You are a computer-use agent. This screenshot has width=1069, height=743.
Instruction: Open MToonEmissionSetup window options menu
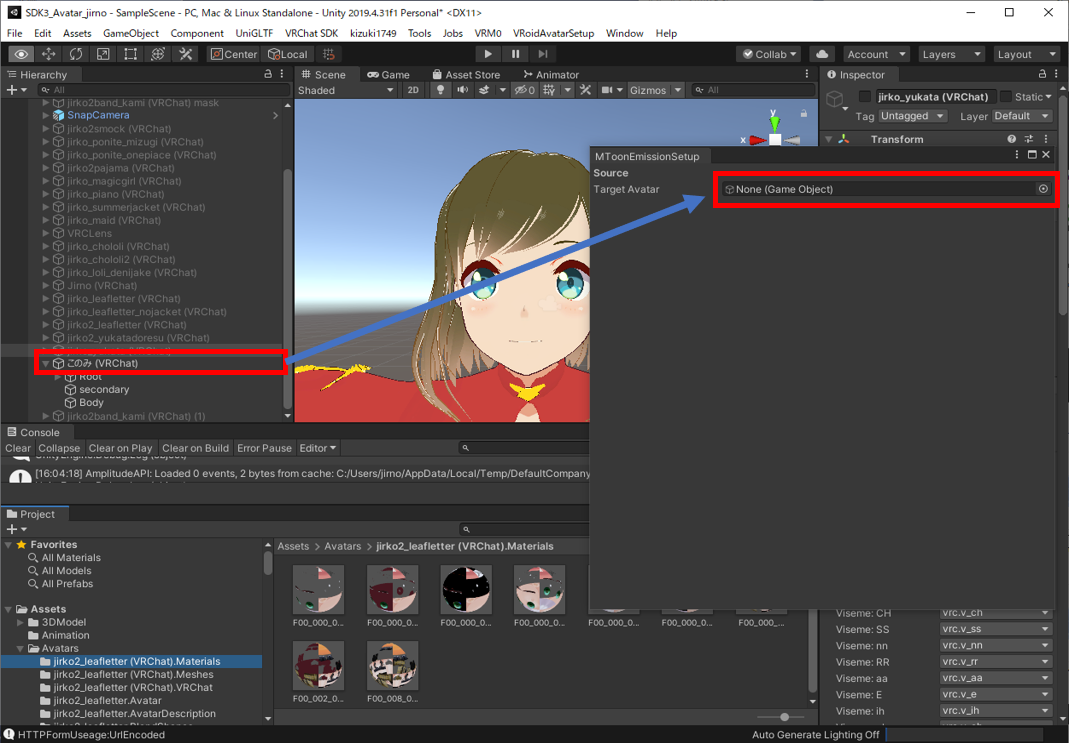coord(1017,155)
